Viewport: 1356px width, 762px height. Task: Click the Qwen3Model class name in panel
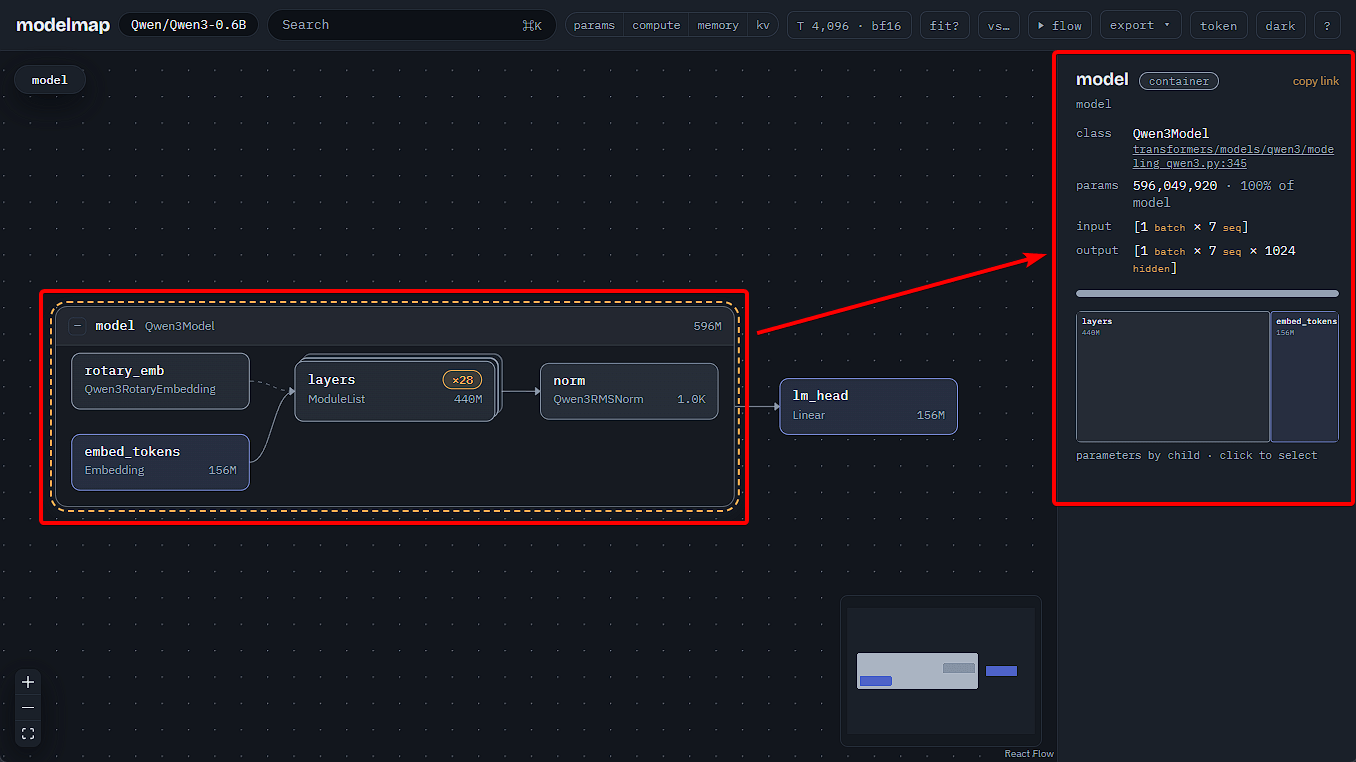click(x=1170, y=133)
